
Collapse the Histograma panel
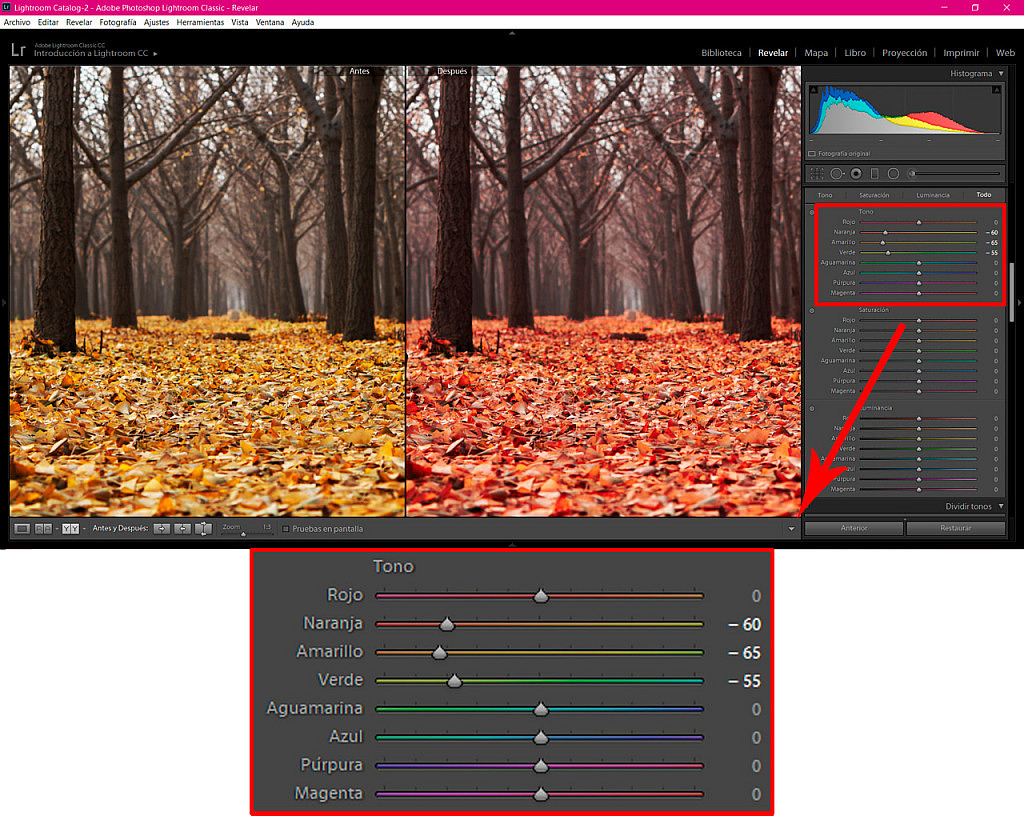[x=999, y=73]
